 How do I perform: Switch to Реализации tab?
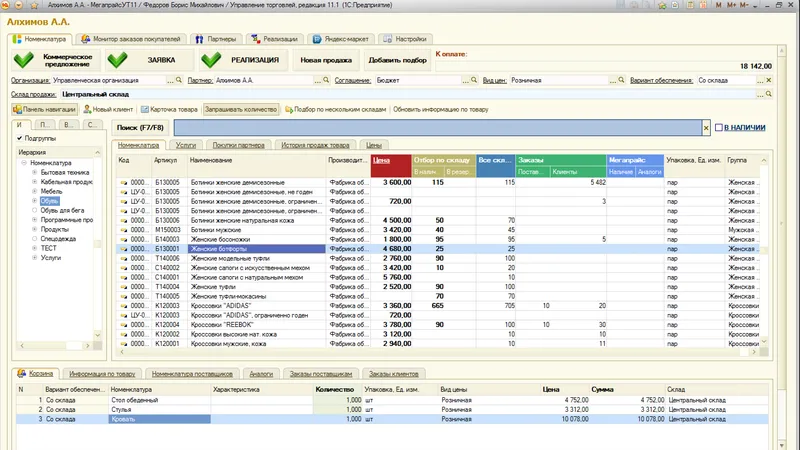pos(276,39)
